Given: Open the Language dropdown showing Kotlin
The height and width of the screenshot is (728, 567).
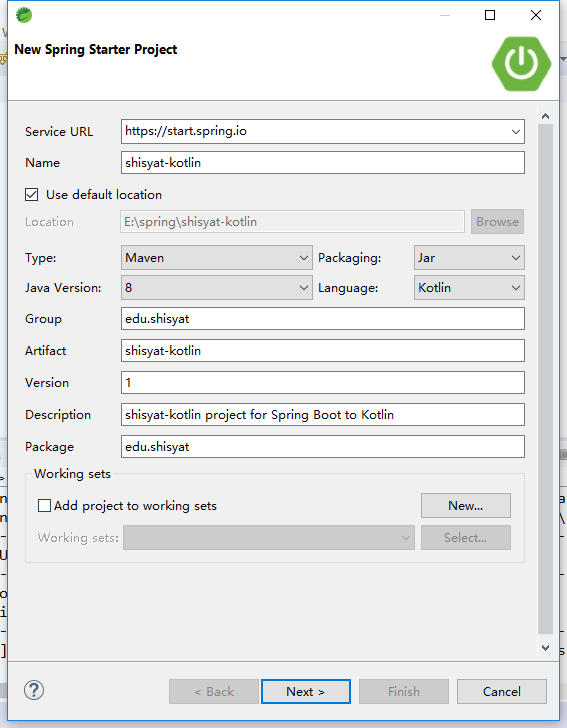Looking at the screenshot, I should [x=469, y=288].
